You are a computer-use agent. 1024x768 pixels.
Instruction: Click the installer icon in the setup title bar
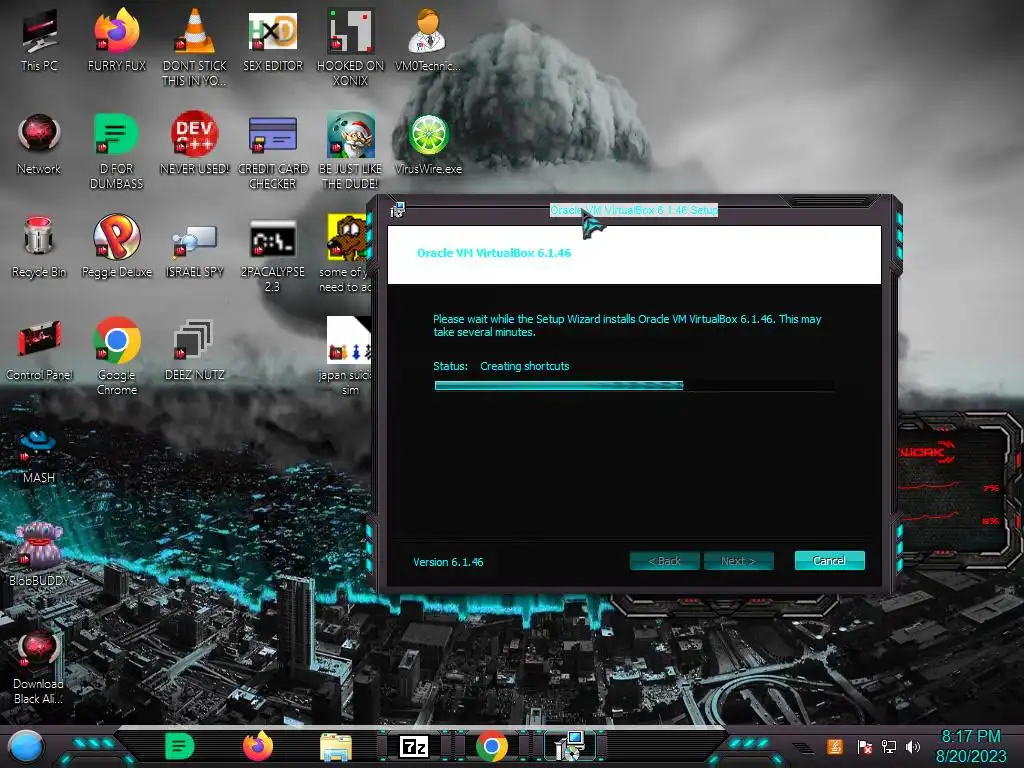point(397,210)
